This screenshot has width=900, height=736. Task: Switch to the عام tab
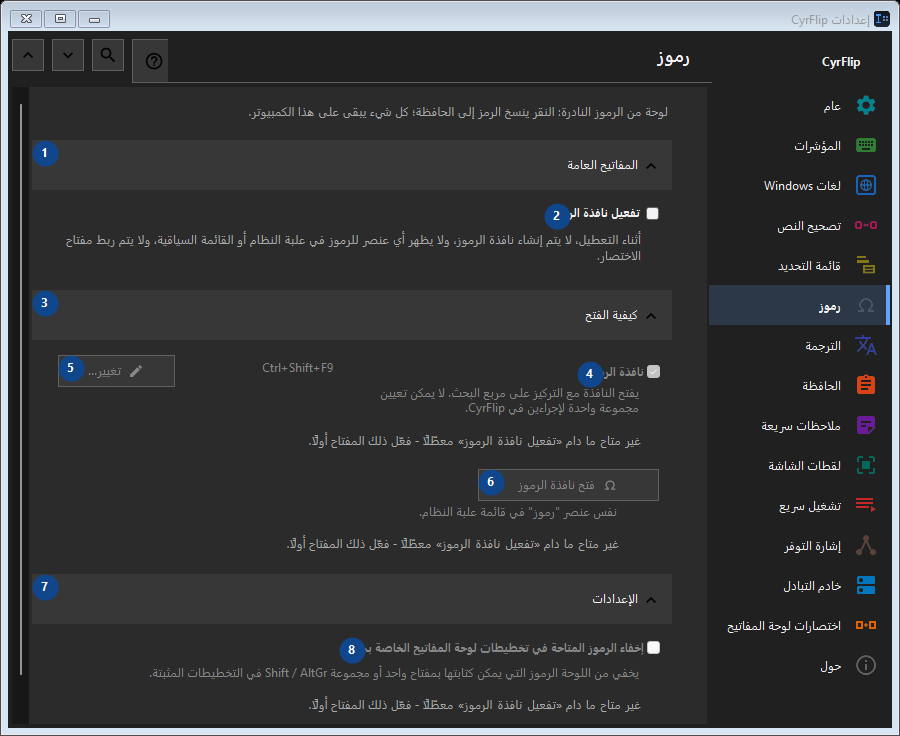(x=800, y=106)
